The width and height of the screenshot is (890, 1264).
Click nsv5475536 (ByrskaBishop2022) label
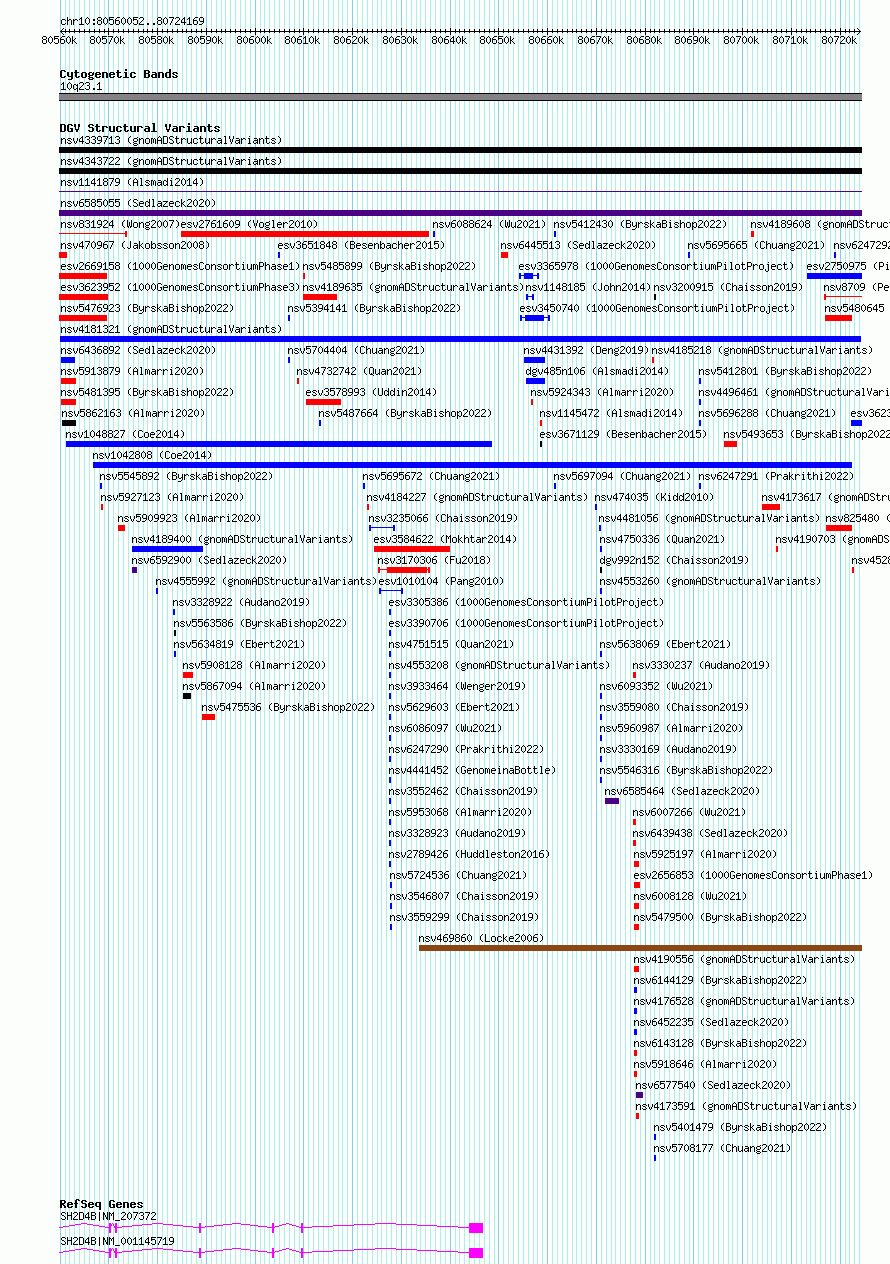288,707
